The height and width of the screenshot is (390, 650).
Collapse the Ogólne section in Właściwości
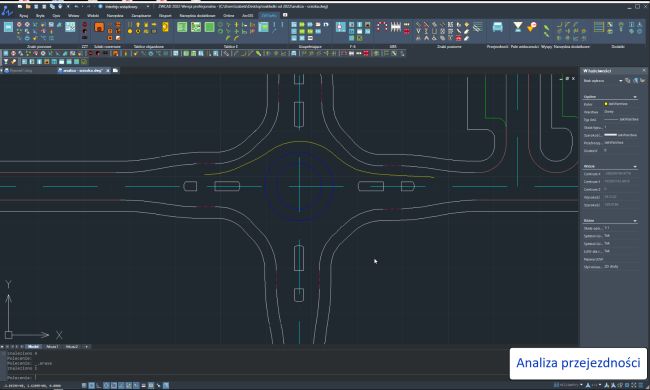click(x=635, y=97)
